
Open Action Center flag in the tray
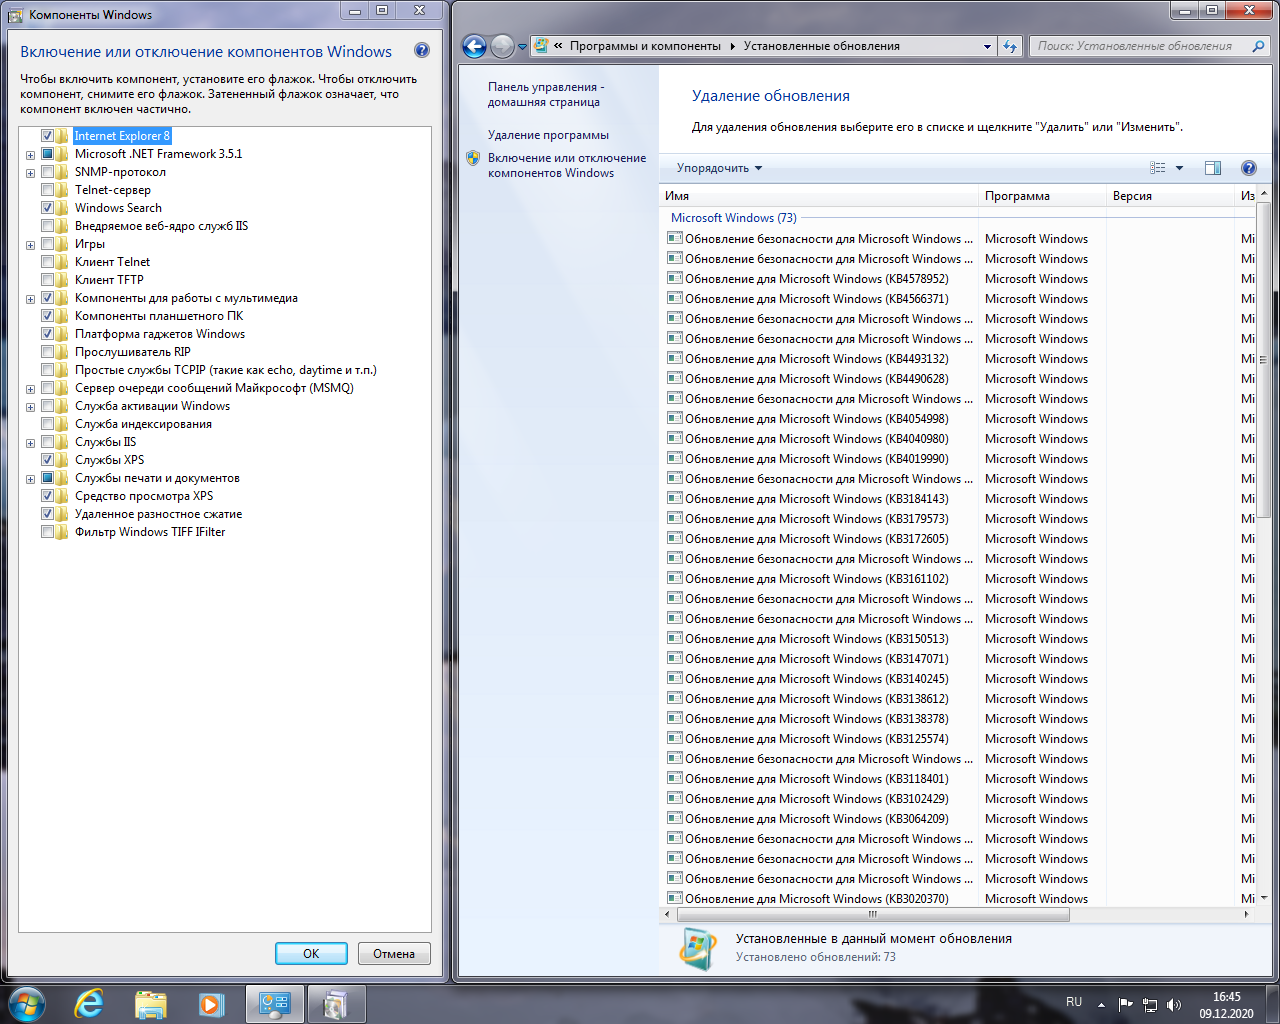pyautogui.click(x=1126, y=1004)
